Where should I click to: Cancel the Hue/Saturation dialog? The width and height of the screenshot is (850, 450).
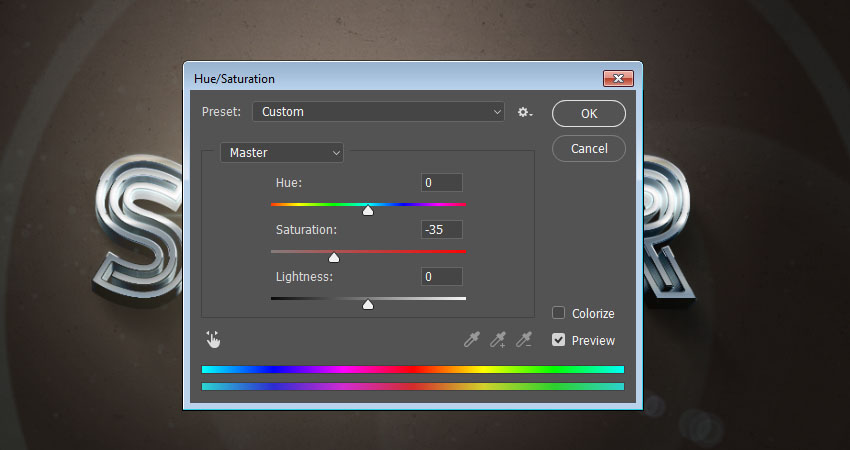tap(589, 149)
